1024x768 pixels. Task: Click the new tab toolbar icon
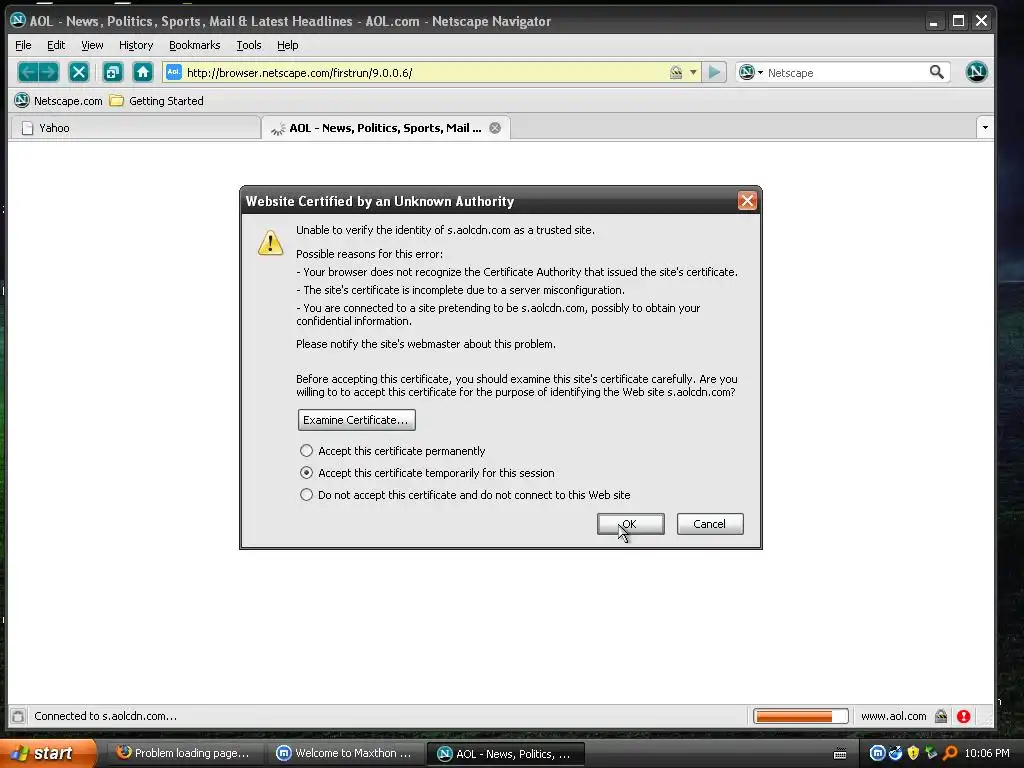click(113, 72)
